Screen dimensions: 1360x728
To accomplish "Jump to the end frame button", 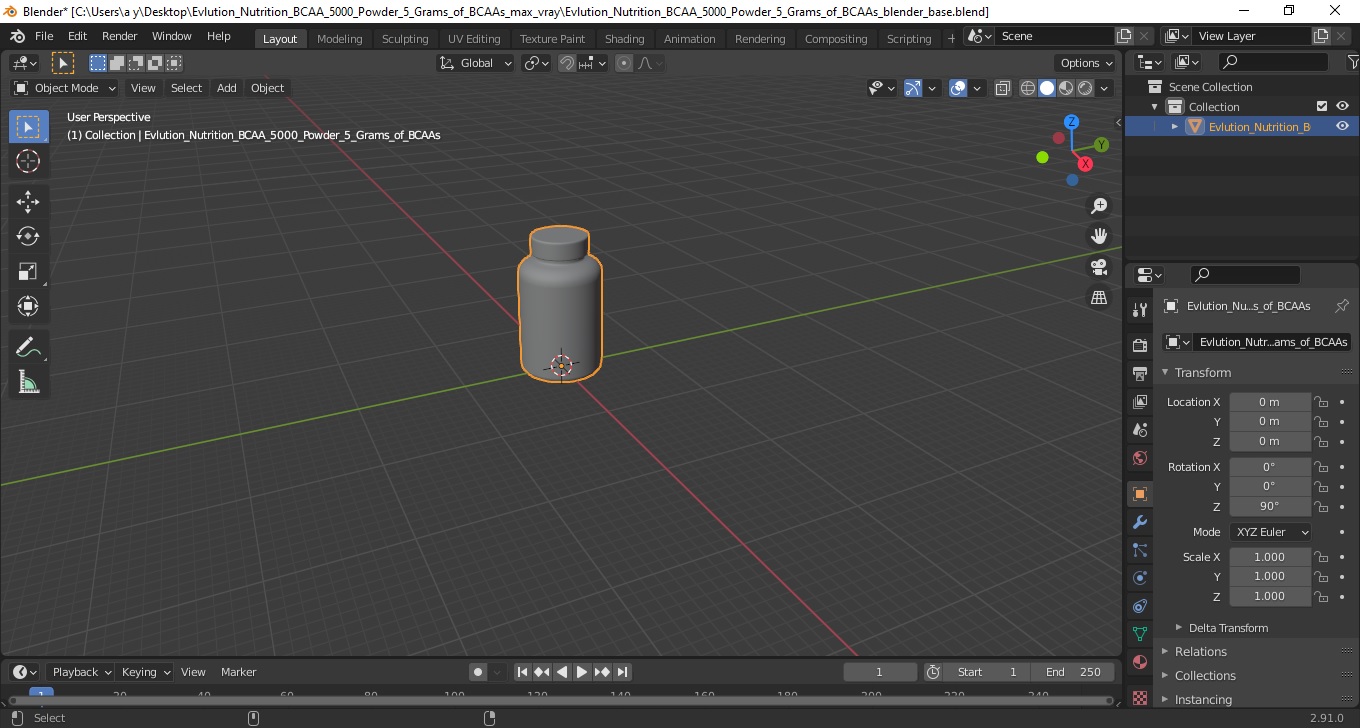I will [x=622, y=672].
